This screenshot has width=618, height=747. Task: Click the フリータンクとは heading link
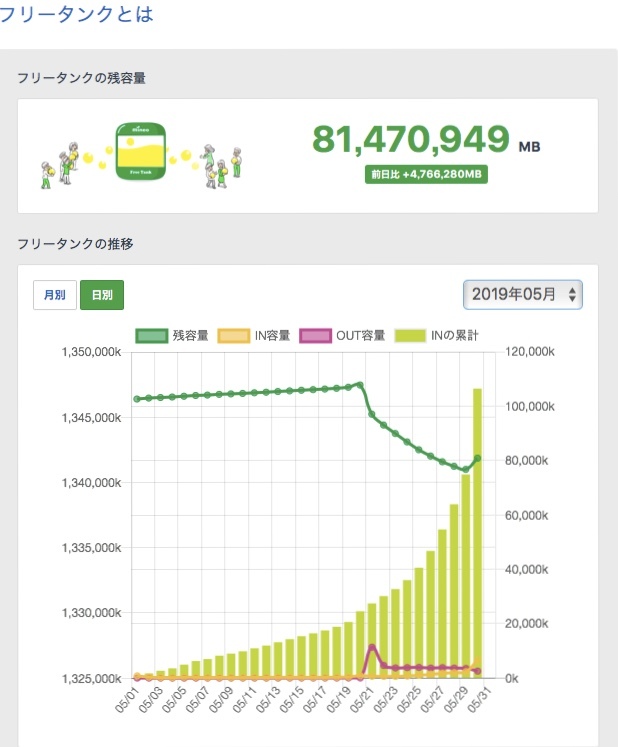click(x=78, y=16)
